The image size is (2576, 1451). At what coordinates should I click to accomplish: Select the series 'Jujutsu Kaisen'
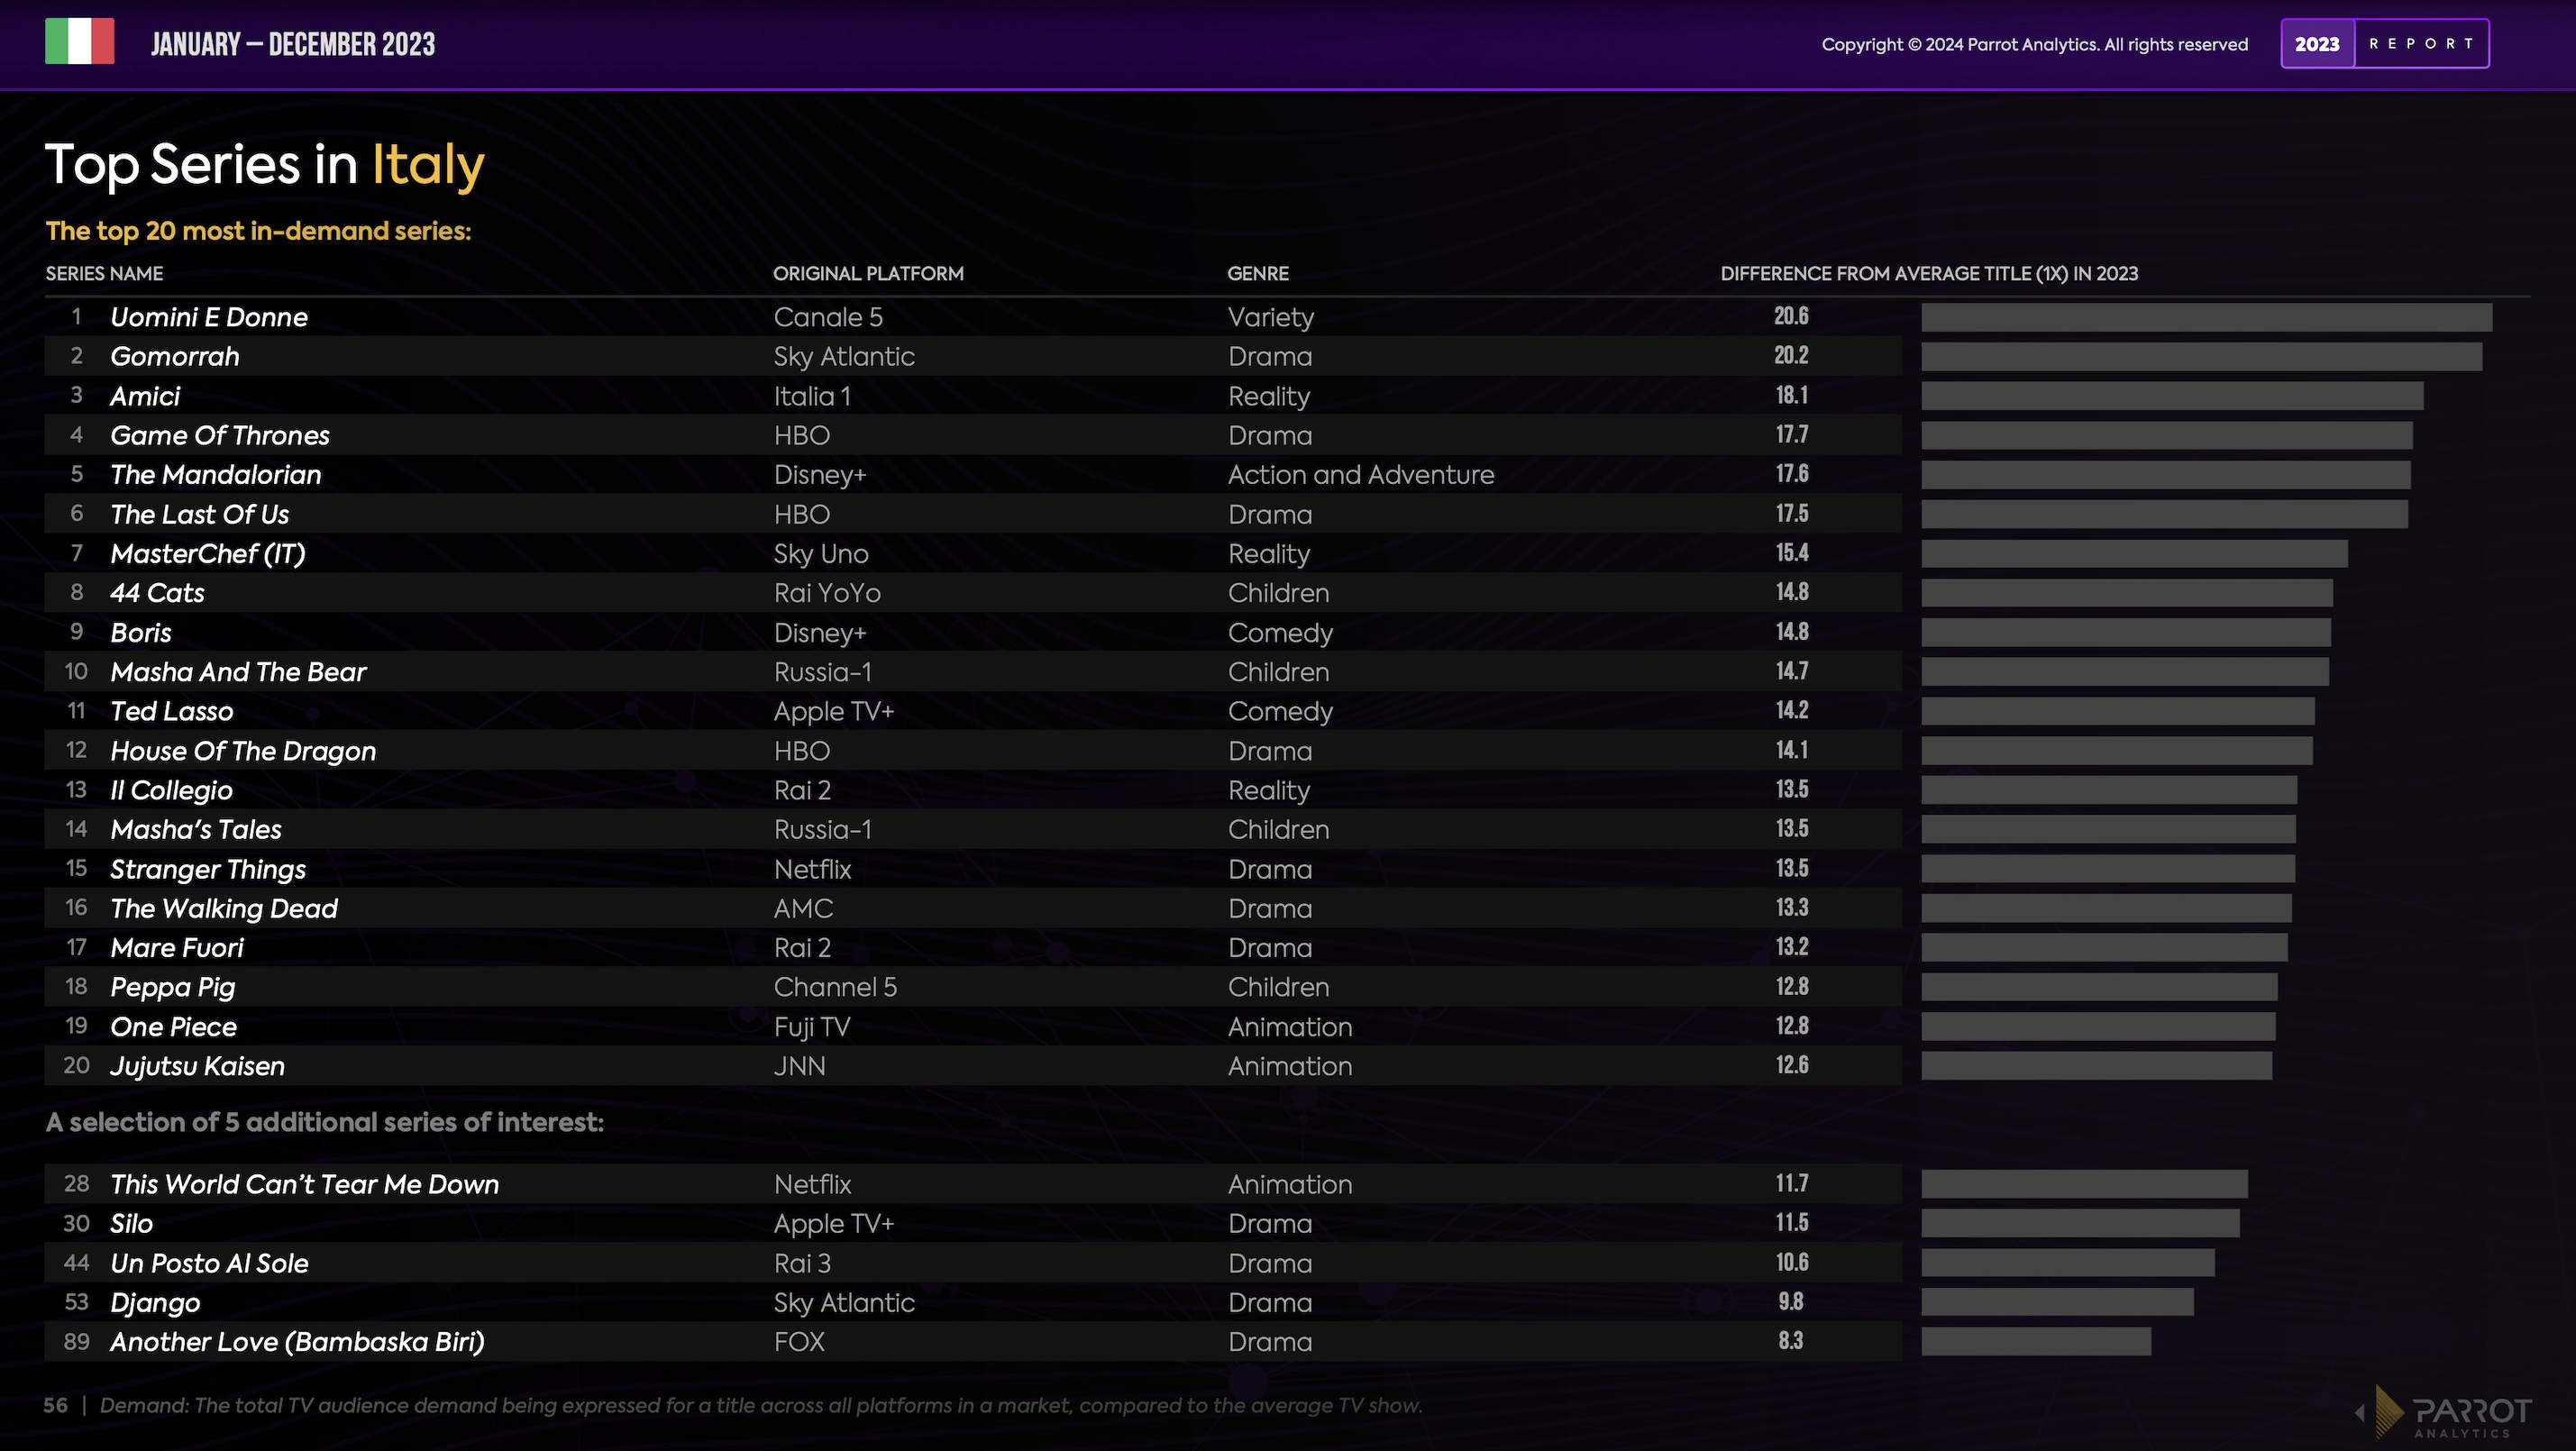pos(197,1066)
